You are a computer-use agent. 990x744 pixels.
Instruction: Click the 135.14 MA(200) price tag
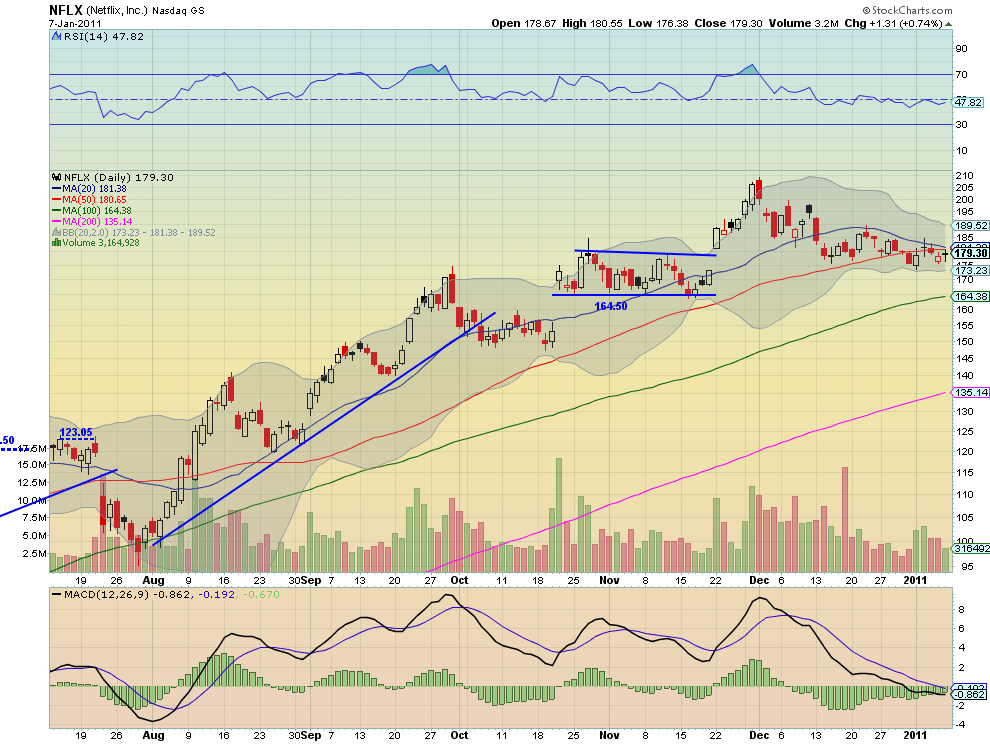click(971, 392)
